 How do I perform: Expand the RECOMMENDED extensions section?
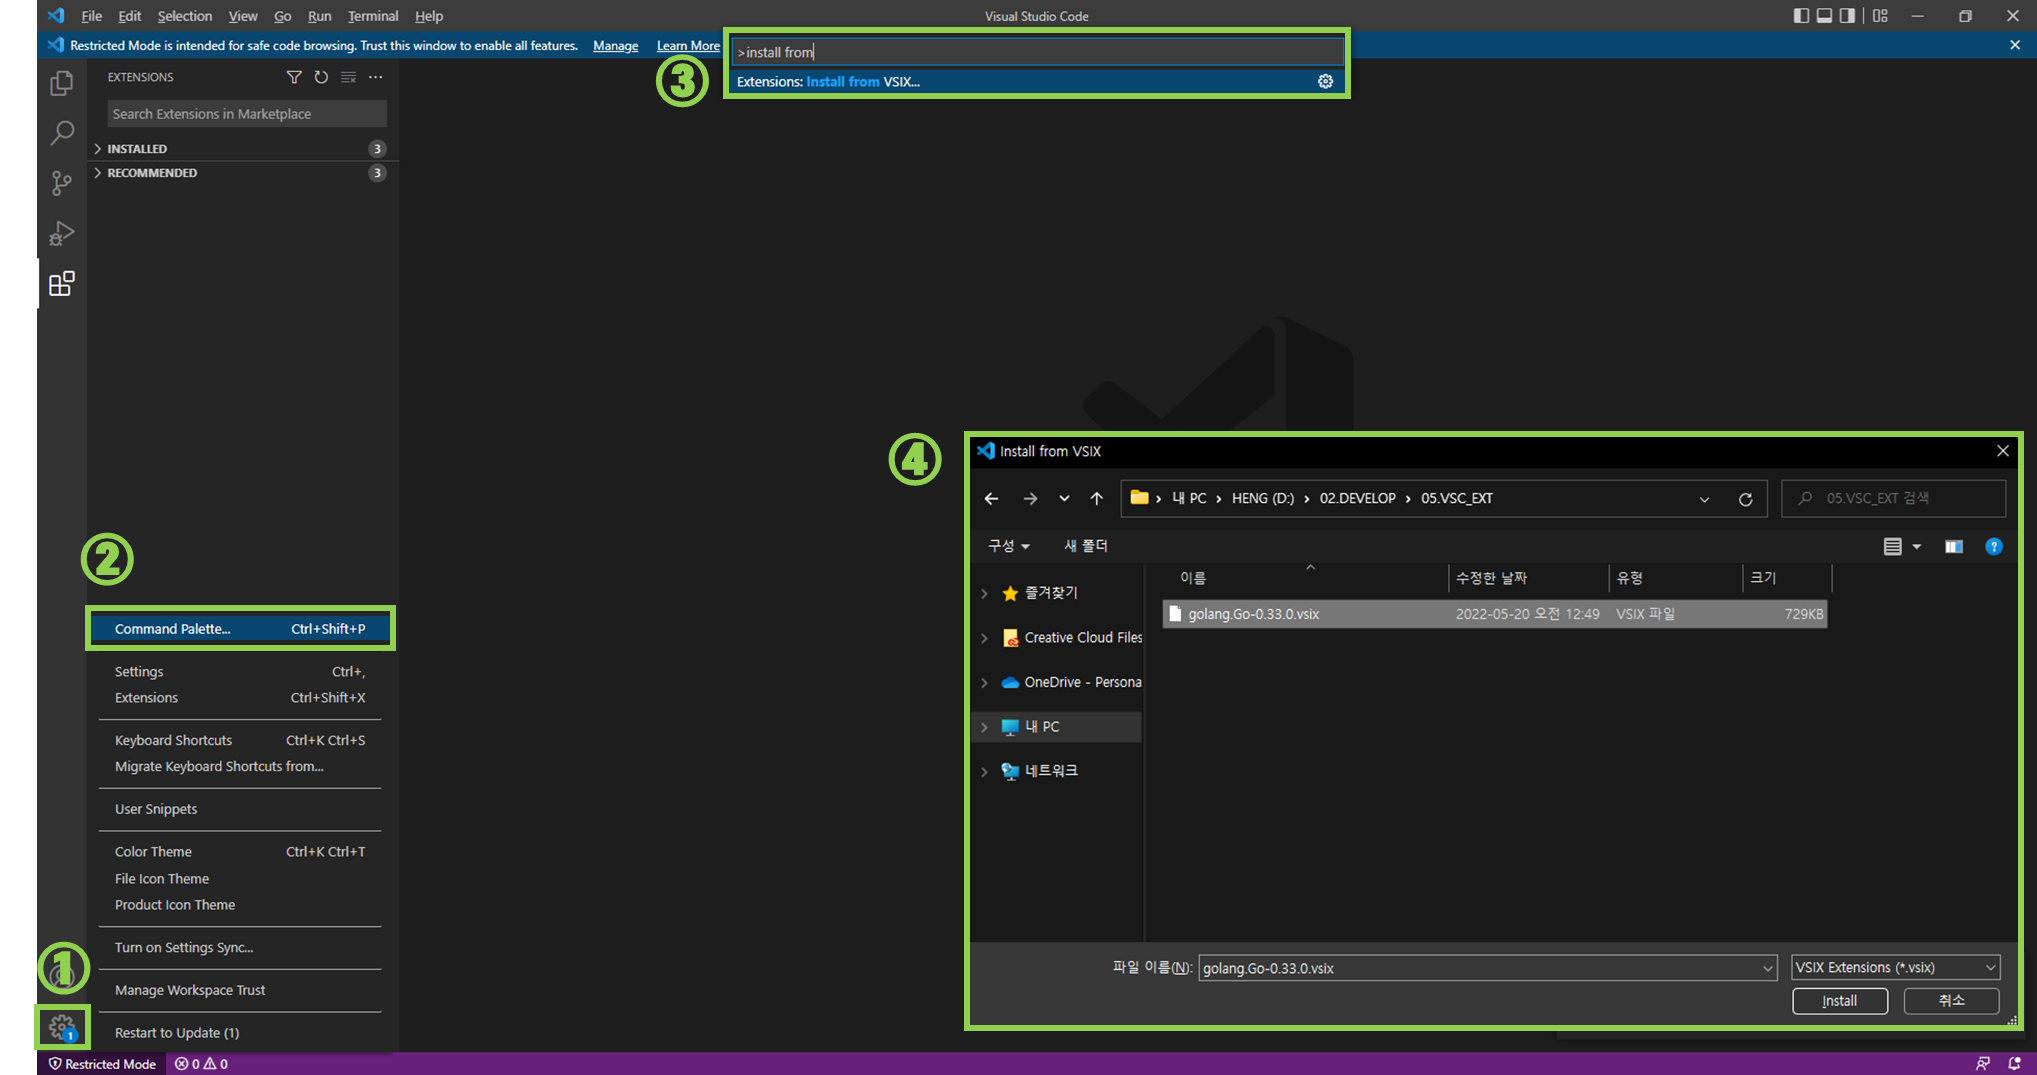(x=98, y=173)
